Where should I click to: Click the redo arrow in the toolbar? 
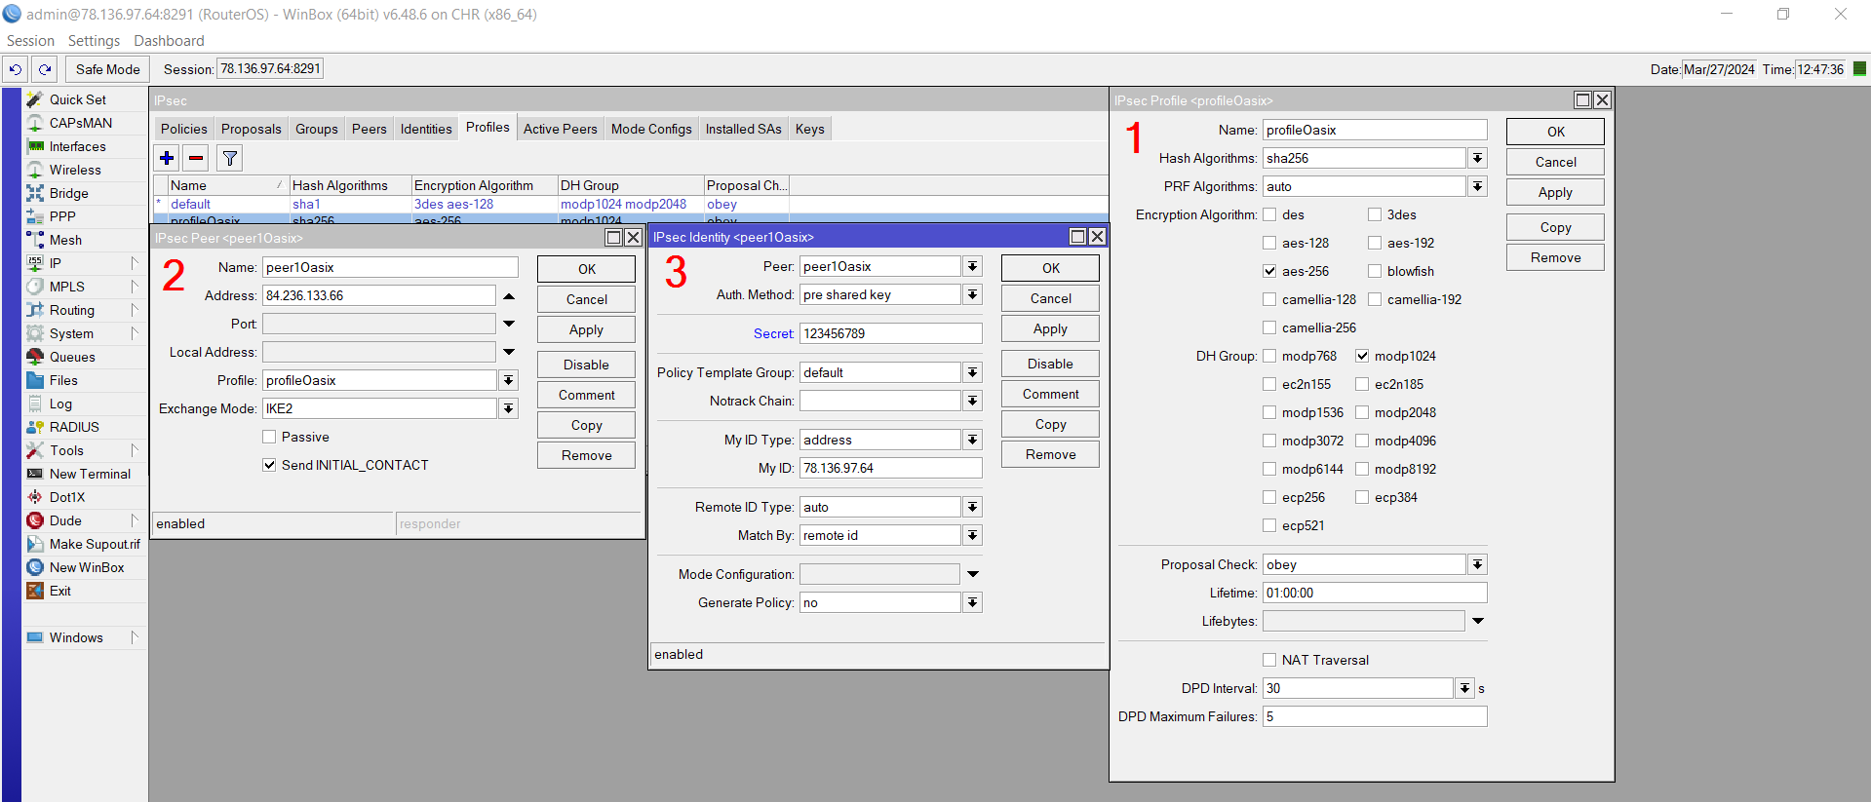pyautogui.click(x=45, y=69)
